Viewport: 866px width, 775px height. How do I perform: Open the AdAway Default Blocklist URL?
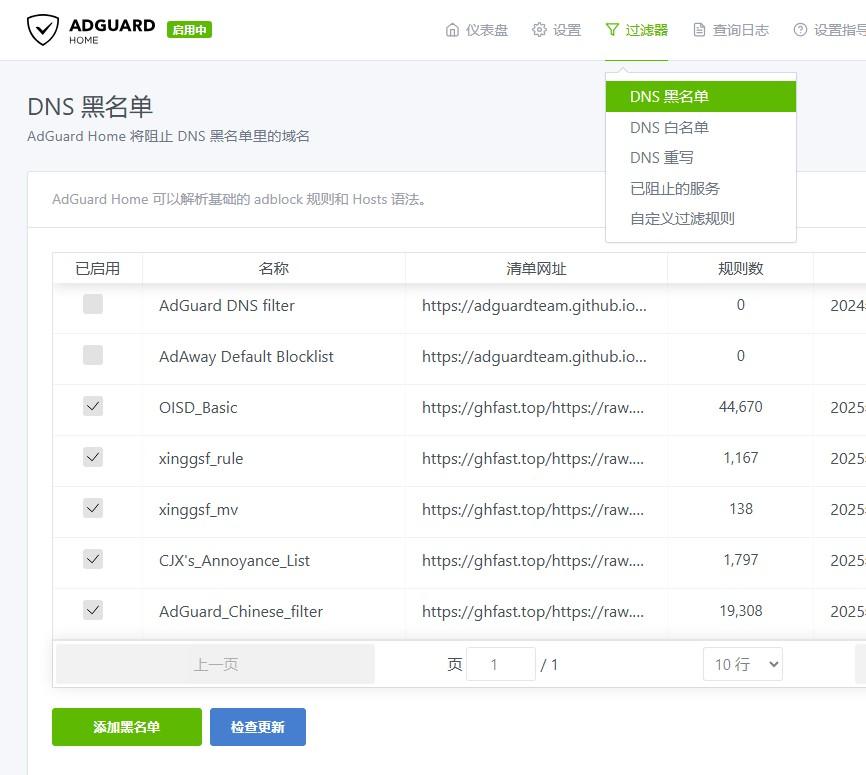[x=534, y=356]
